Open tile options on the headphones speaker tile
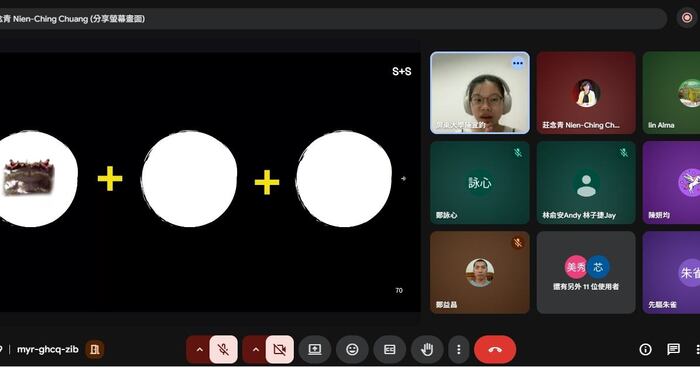Image resolution: width=700 pixels, height=367 pixels. [517, 63]
